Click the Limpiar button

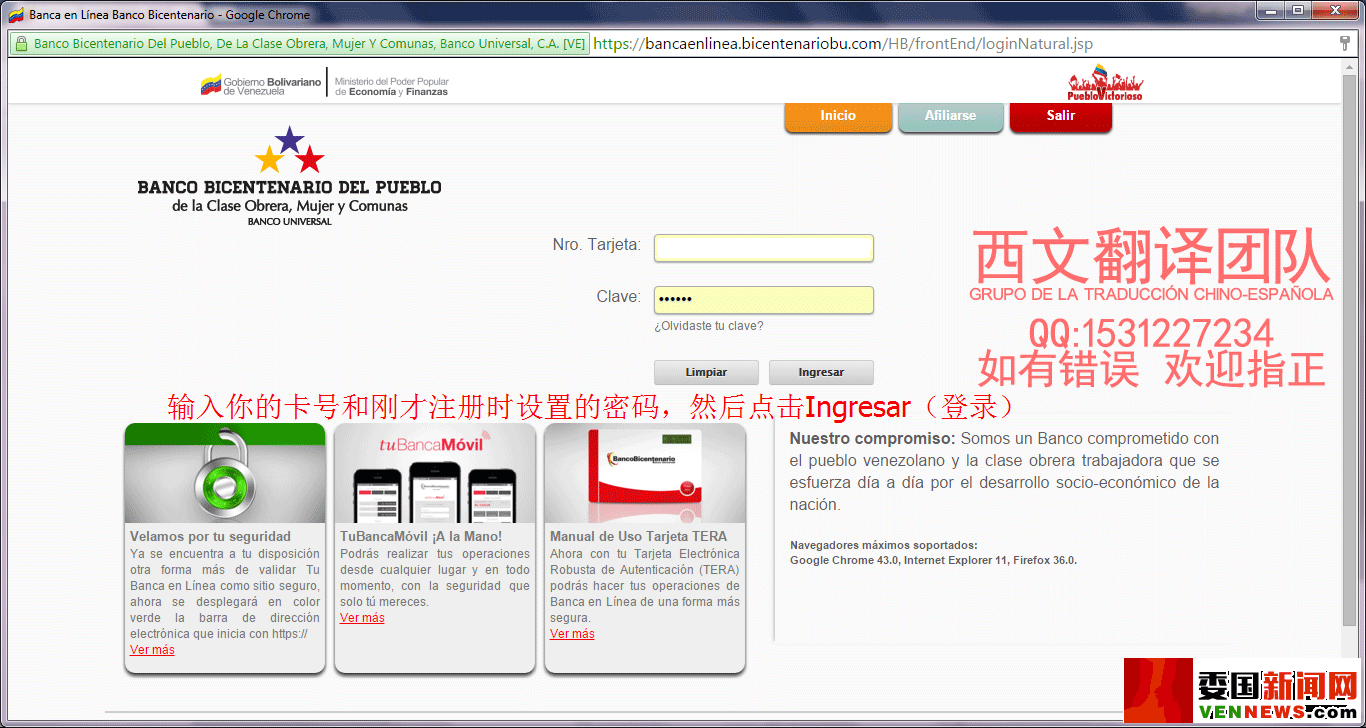tap(706, 372)
